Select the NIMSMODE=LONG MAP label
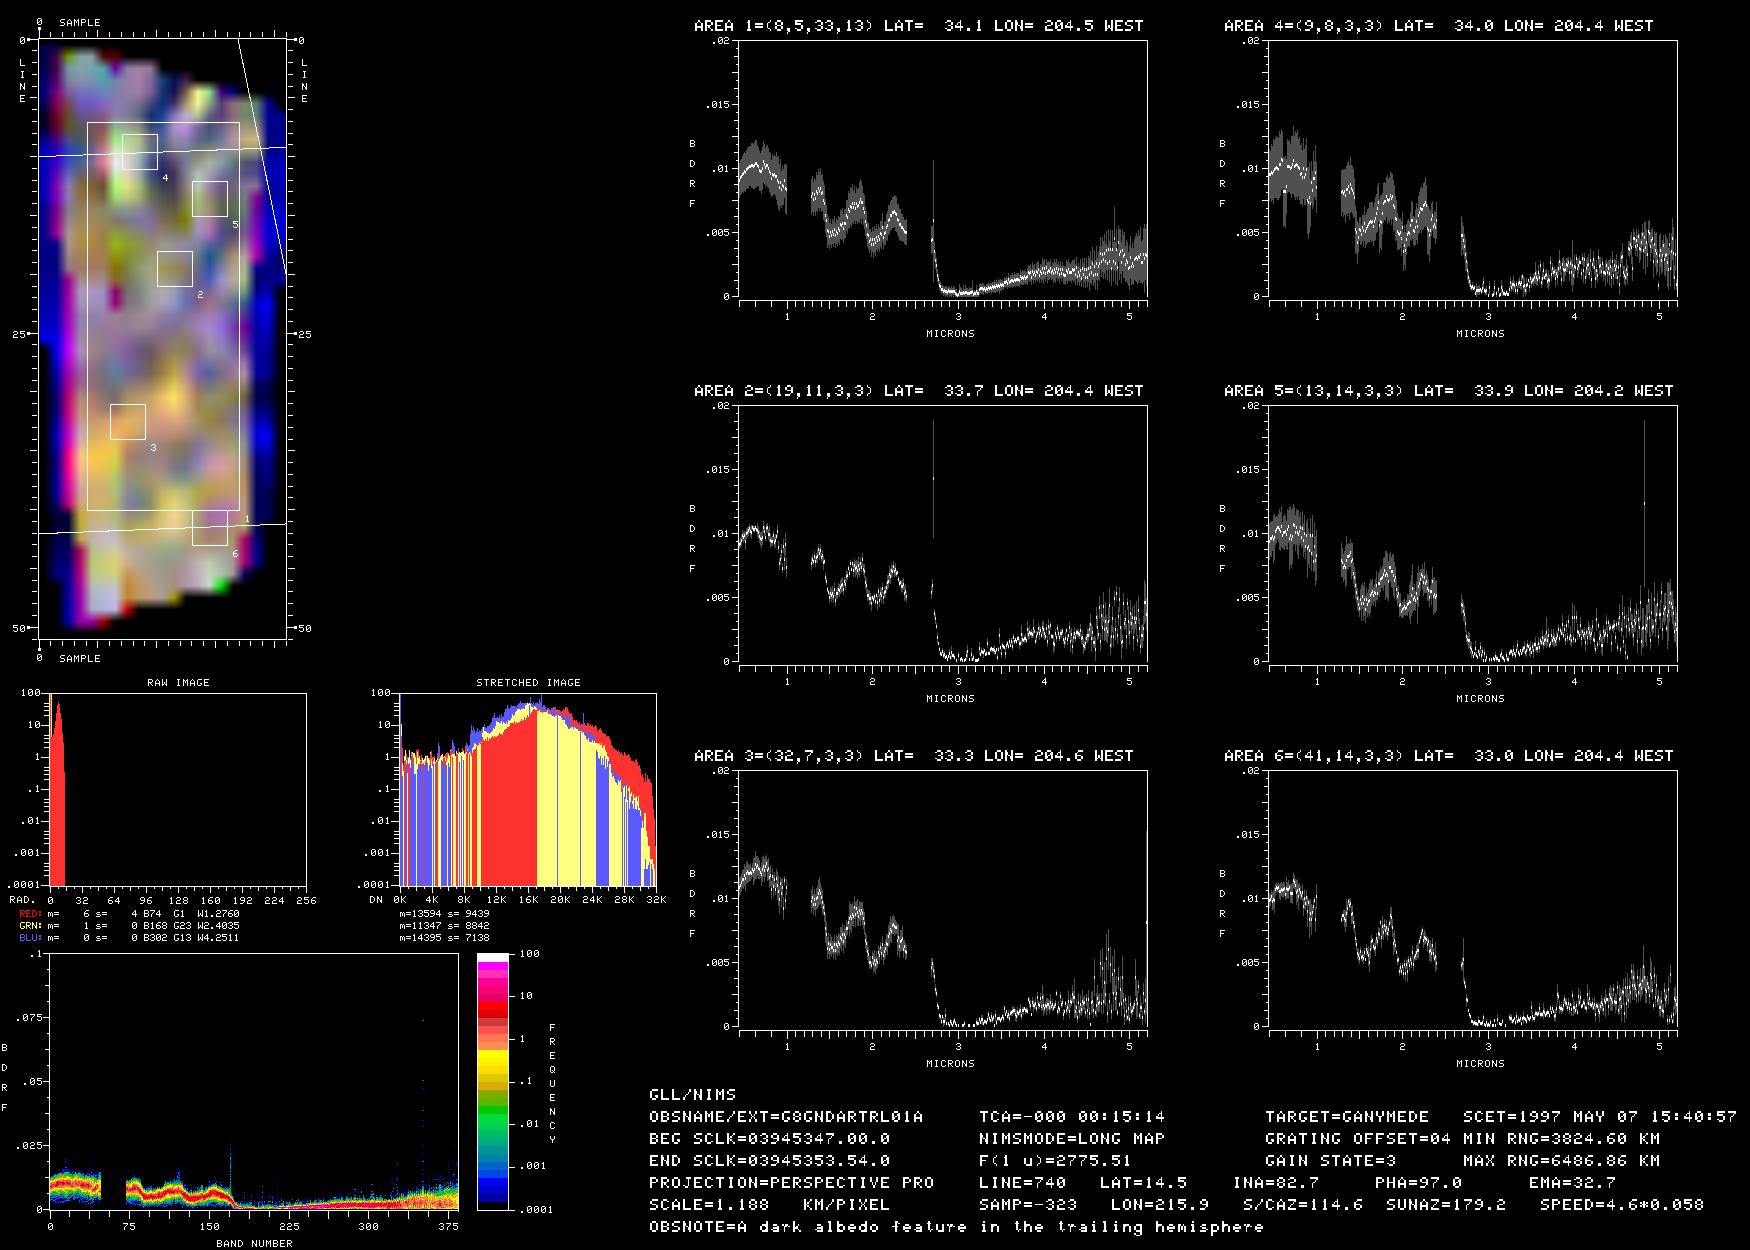 coord(1072,1138)
